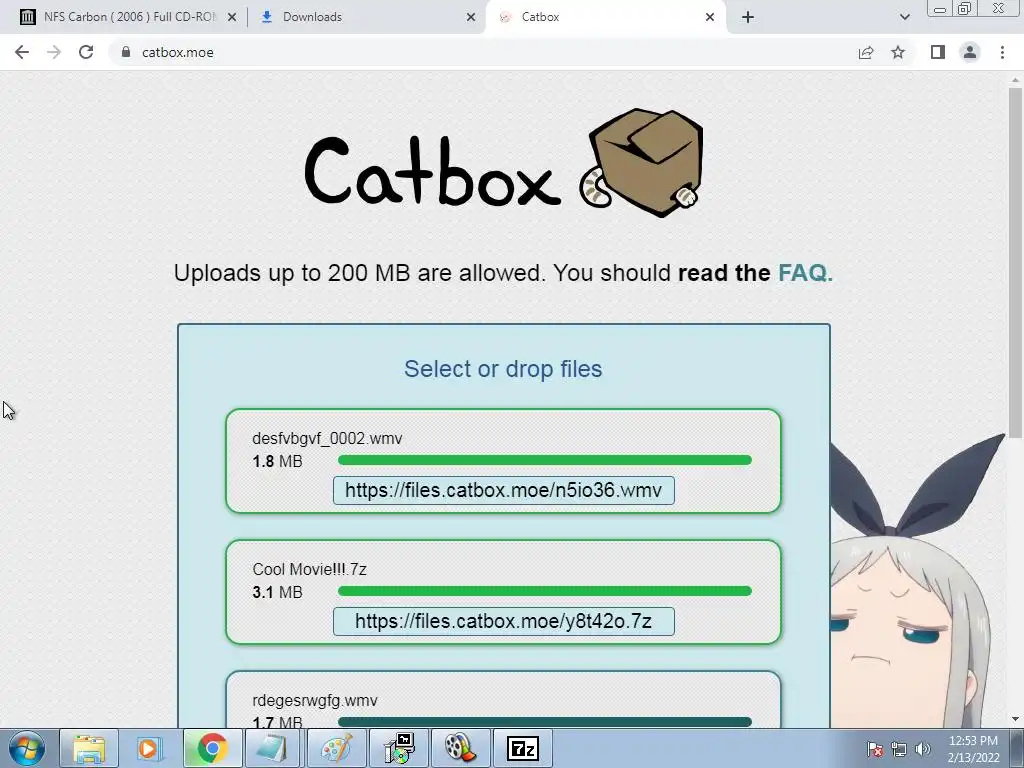
Task: Open the Chrome profile avatar
Action: [970, 52]
